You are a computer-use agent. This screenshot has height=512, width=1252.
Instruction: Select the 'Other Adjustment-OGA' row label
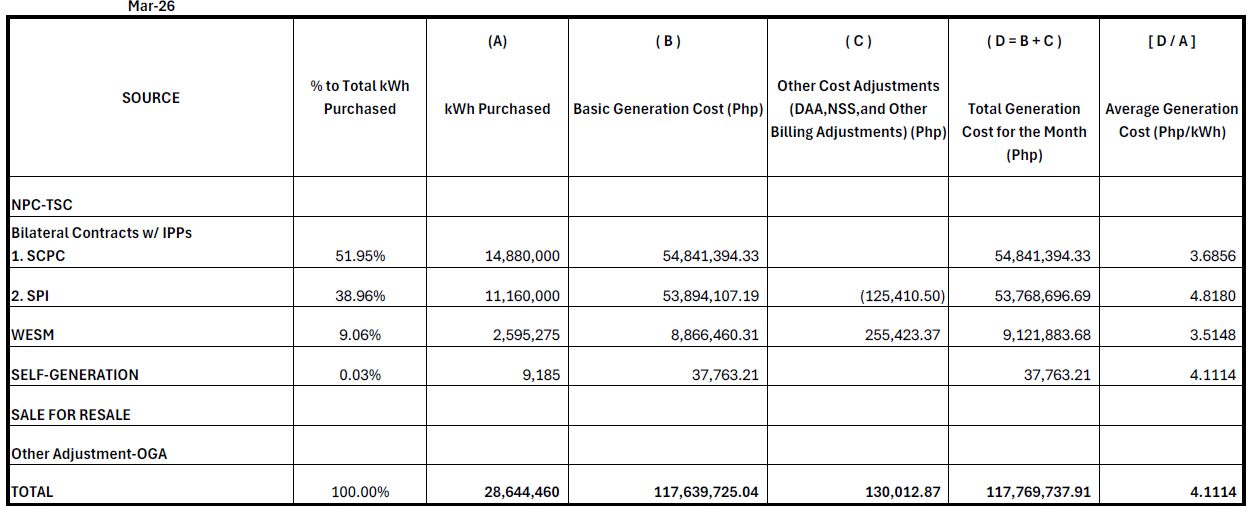[x=89, y=454]
